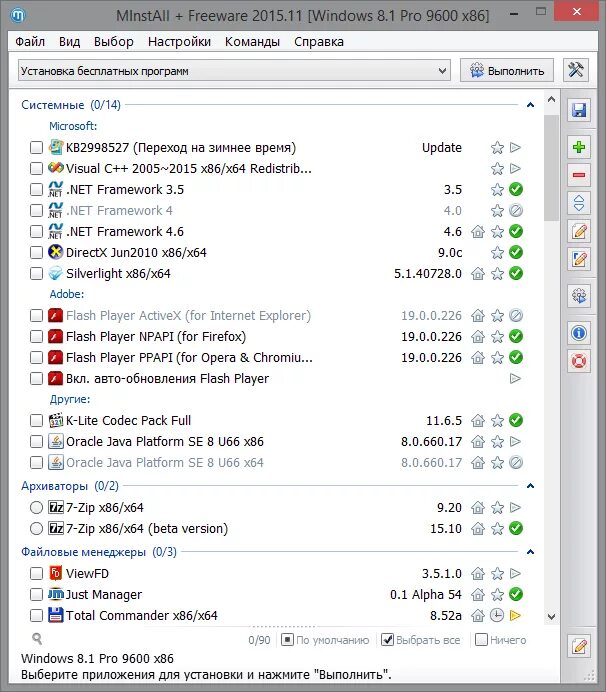Click the Файловые менеджеры (0/3) header
The width and height of the screenshot is (606, 692).
tap(99, 552)
